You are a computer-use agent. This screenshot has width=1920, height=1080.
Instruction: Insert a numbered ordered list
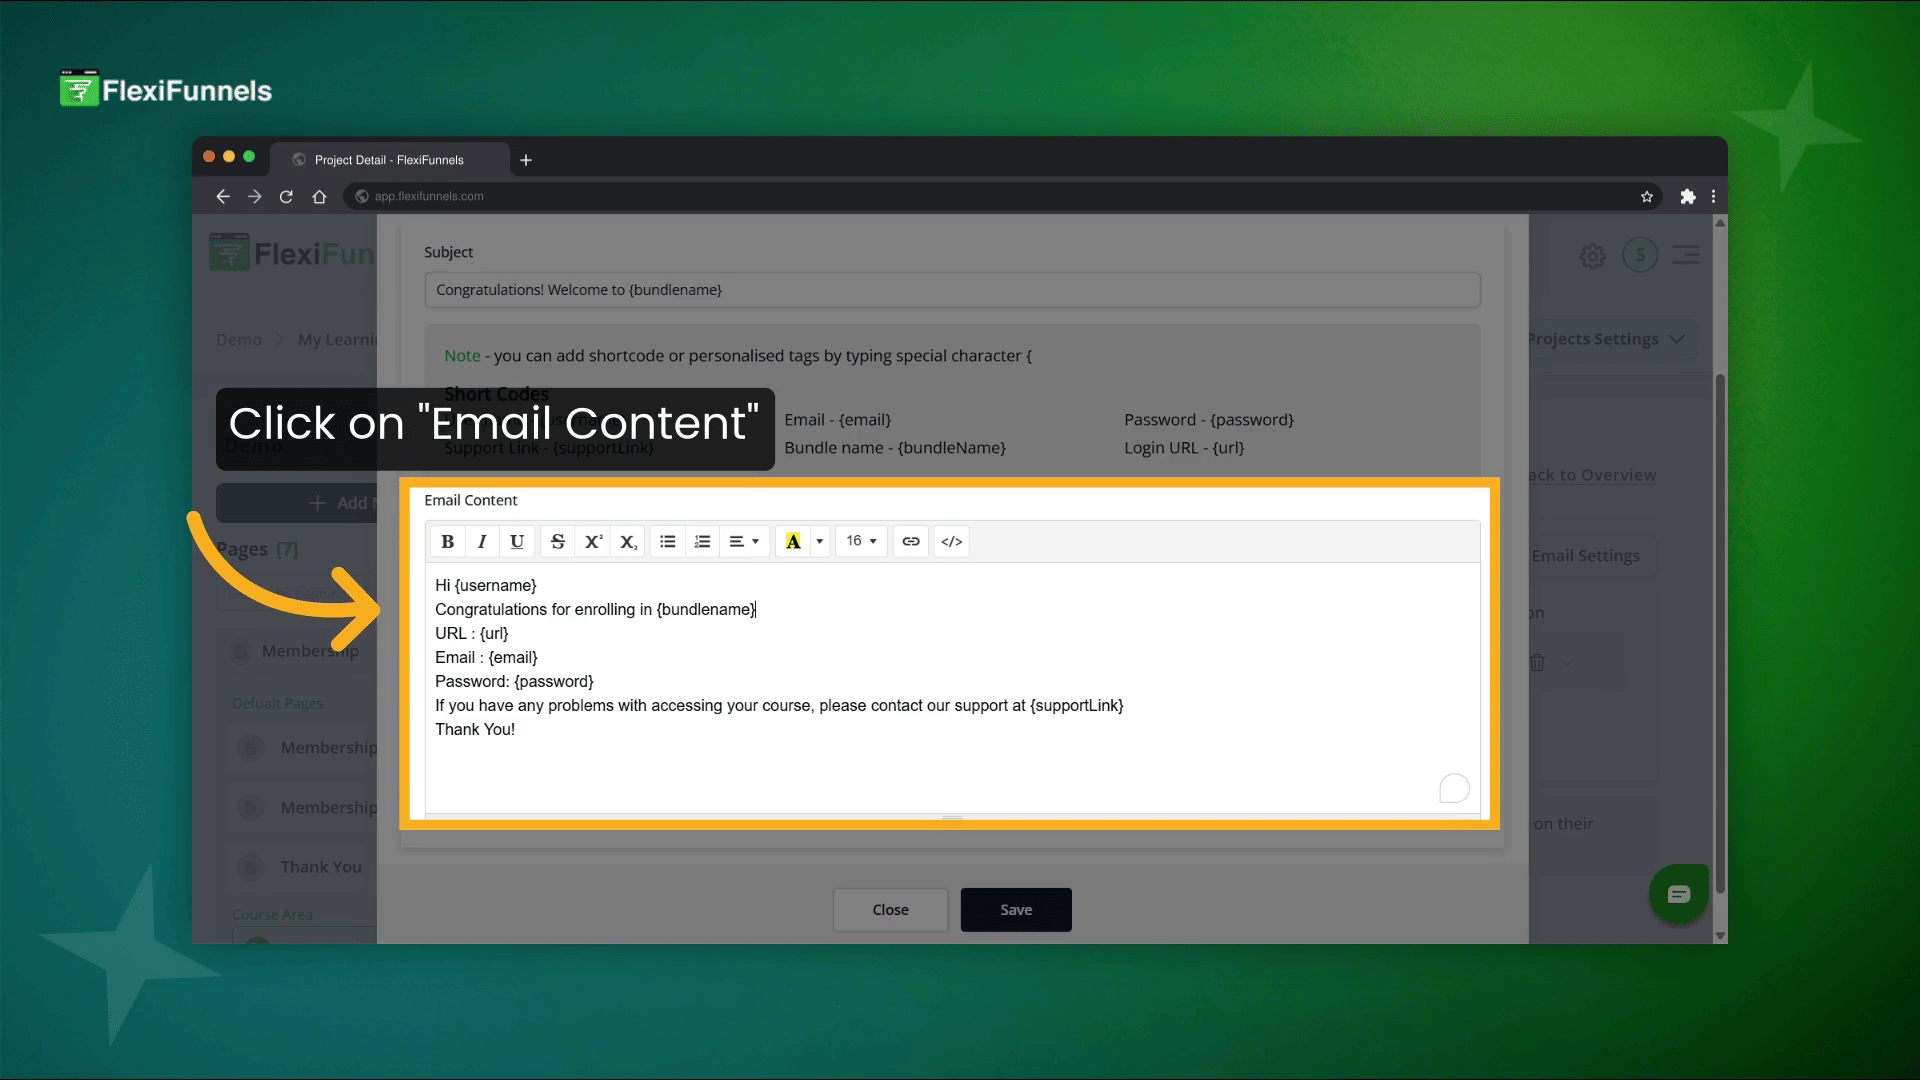702,541
